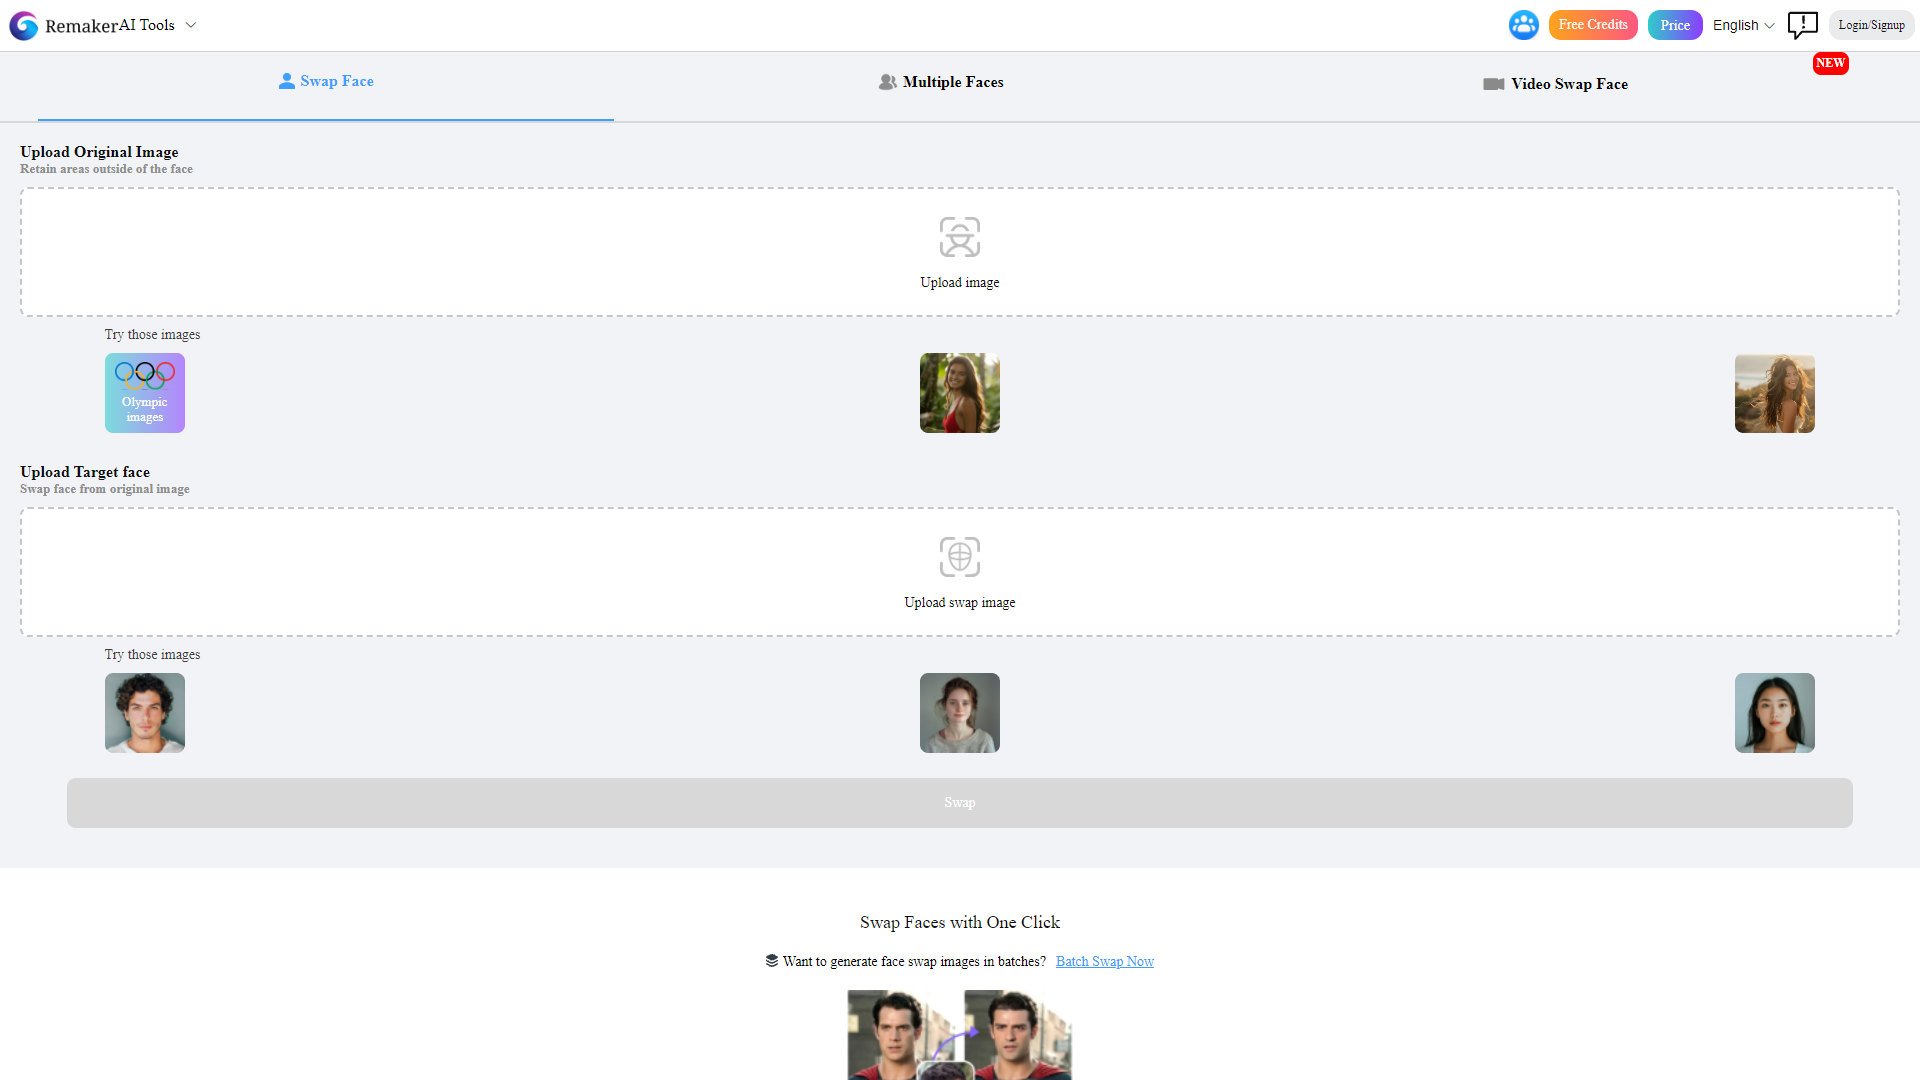Image resolution: width=1920 pixels, height=1080 pixels.
Task: Open the Video Swap Face tab
Action: point(1568,84)
